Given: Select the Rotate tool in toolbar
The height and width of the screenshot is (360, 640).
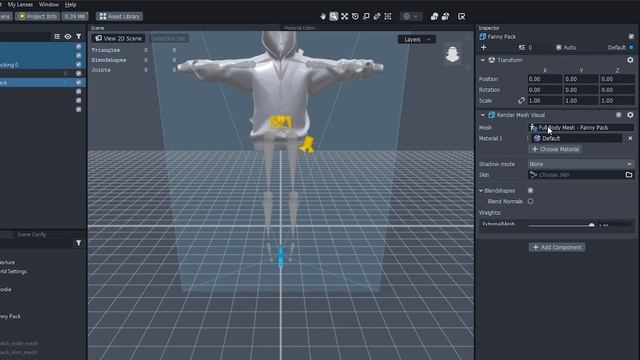Looking at the screenshot, I should (x=356, y=16).
